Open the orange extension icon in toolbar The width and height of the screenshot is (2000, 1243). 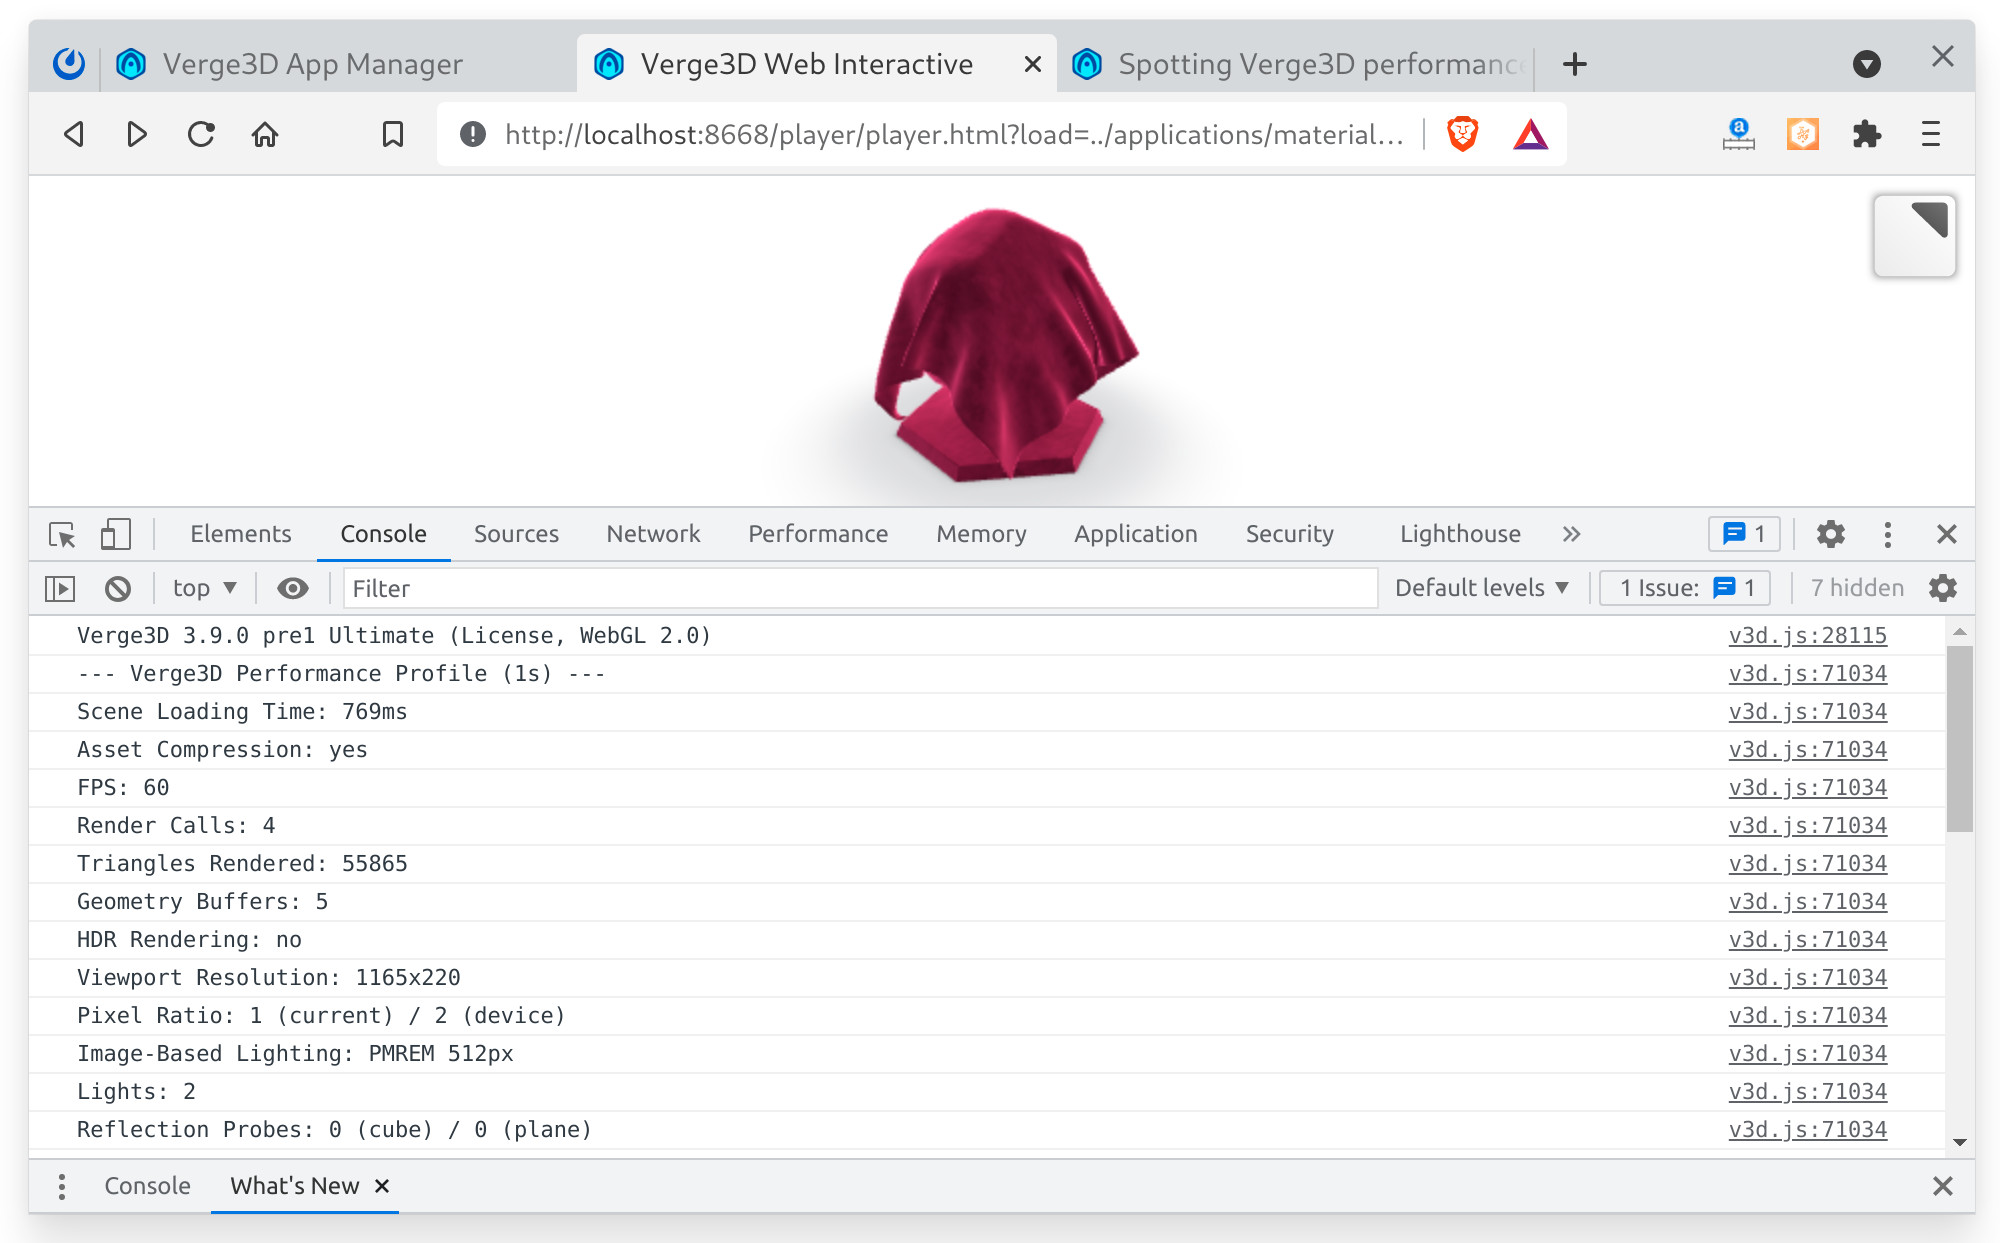[x=1802, y=134]
